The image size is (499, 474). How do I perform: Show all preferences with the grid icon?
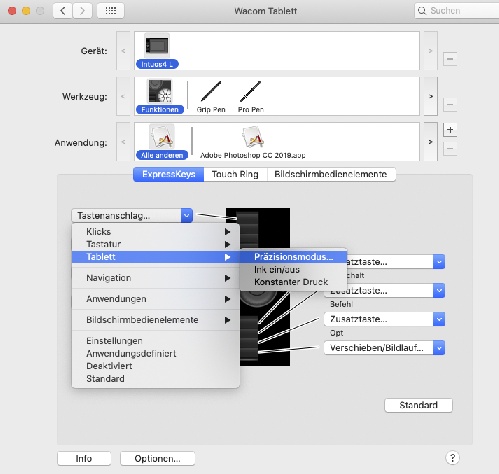point(111,11)
